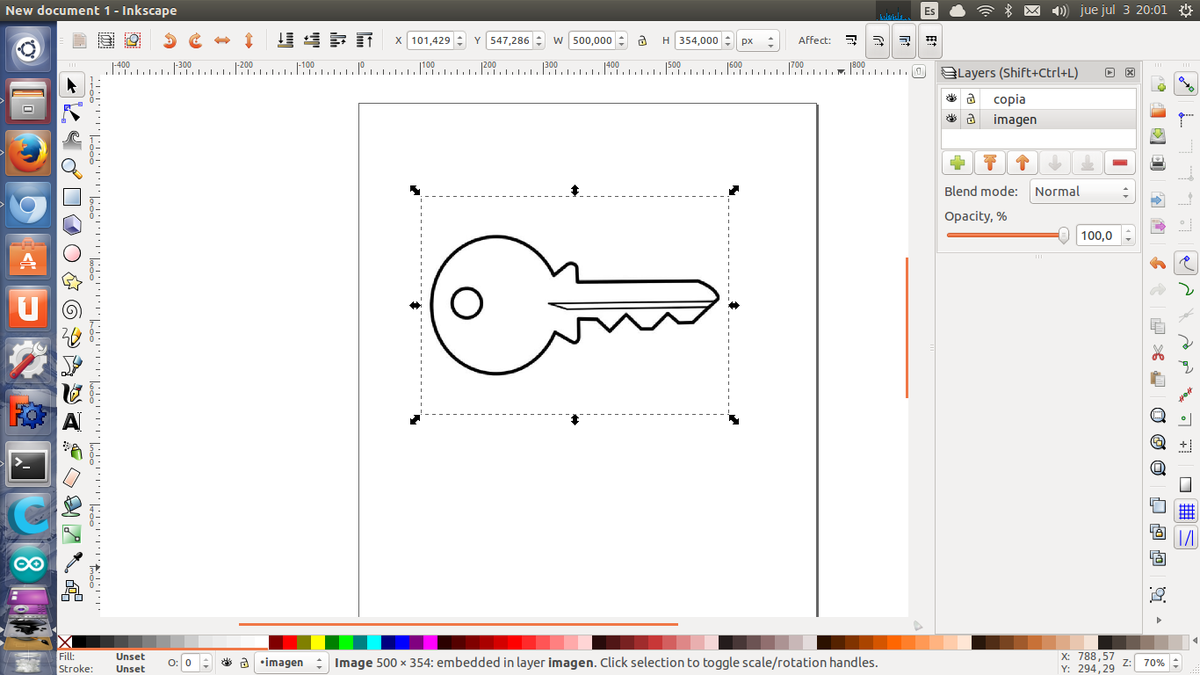Select the Color dropper tool
The image size is (1200, 675).
pos(72,561)
